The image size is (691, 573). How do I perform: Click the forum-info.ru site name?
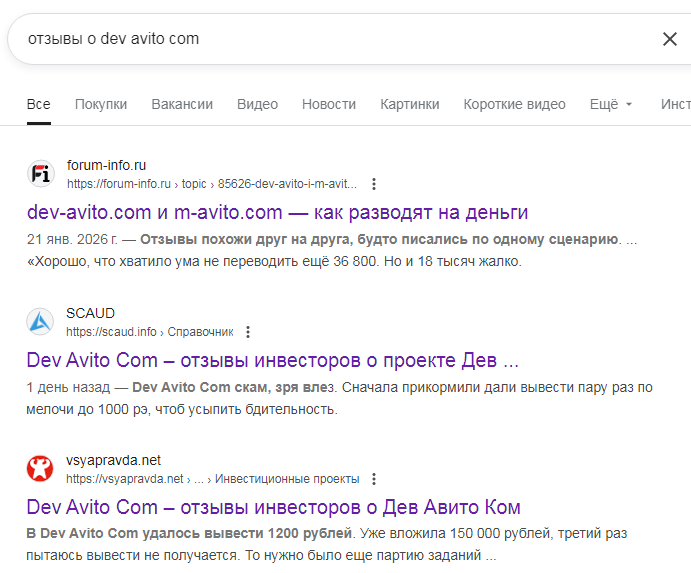[x=106, y=165]
